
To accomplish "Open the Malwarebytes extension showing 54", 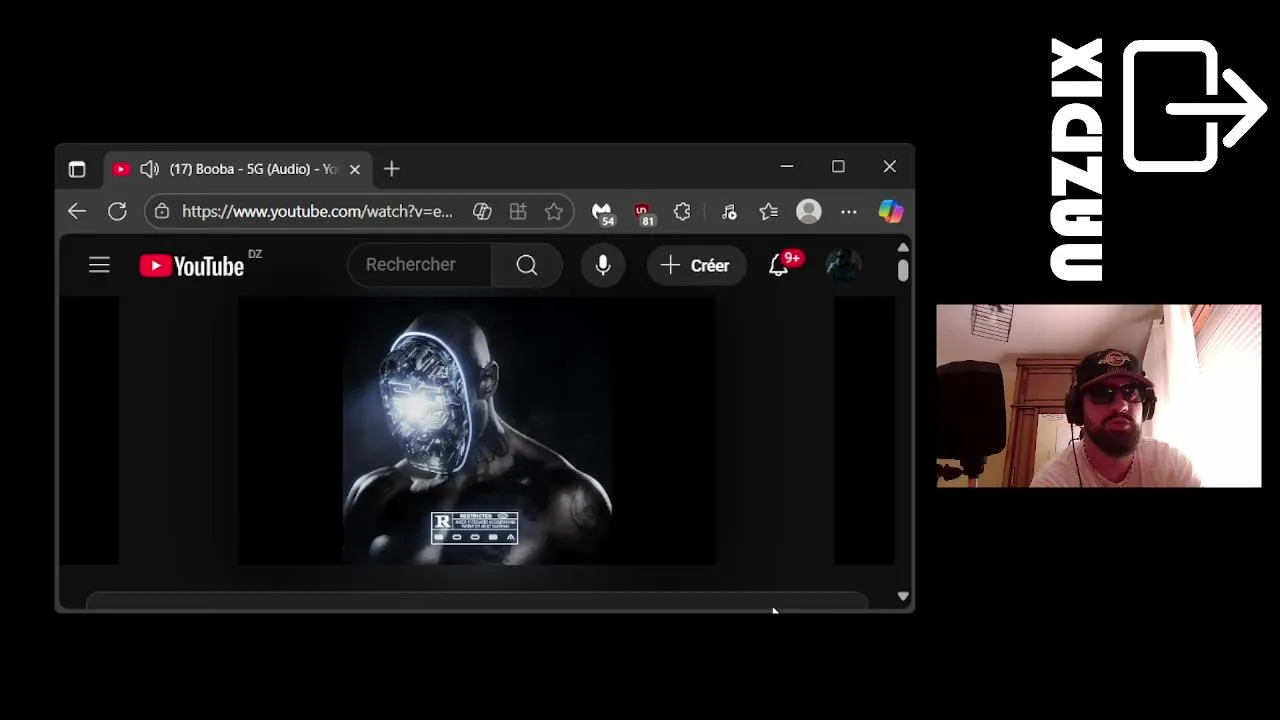I will (x=602, y=212).
